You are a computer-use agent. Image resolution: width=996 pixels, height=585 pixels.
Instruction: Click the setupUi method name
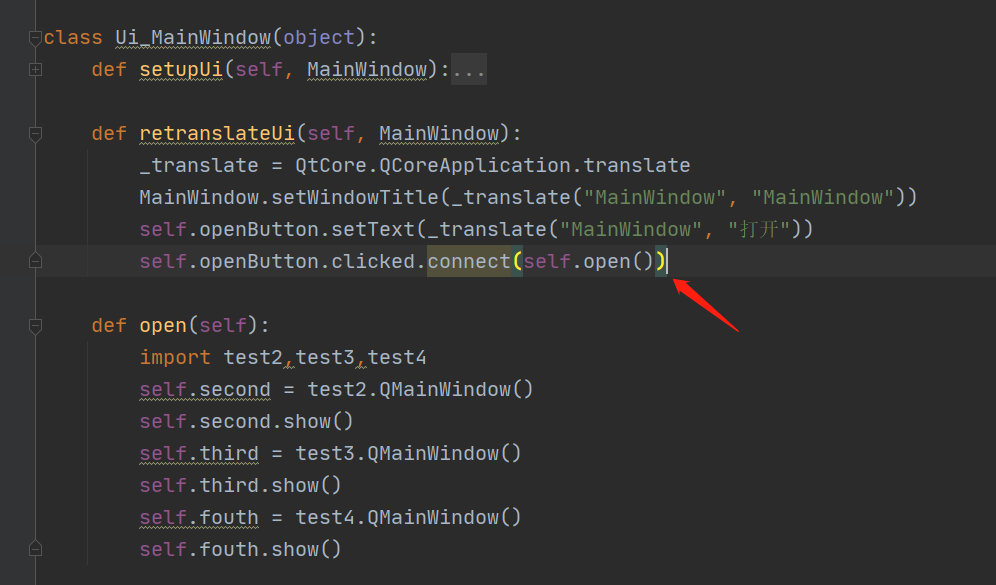click(180, 70)
